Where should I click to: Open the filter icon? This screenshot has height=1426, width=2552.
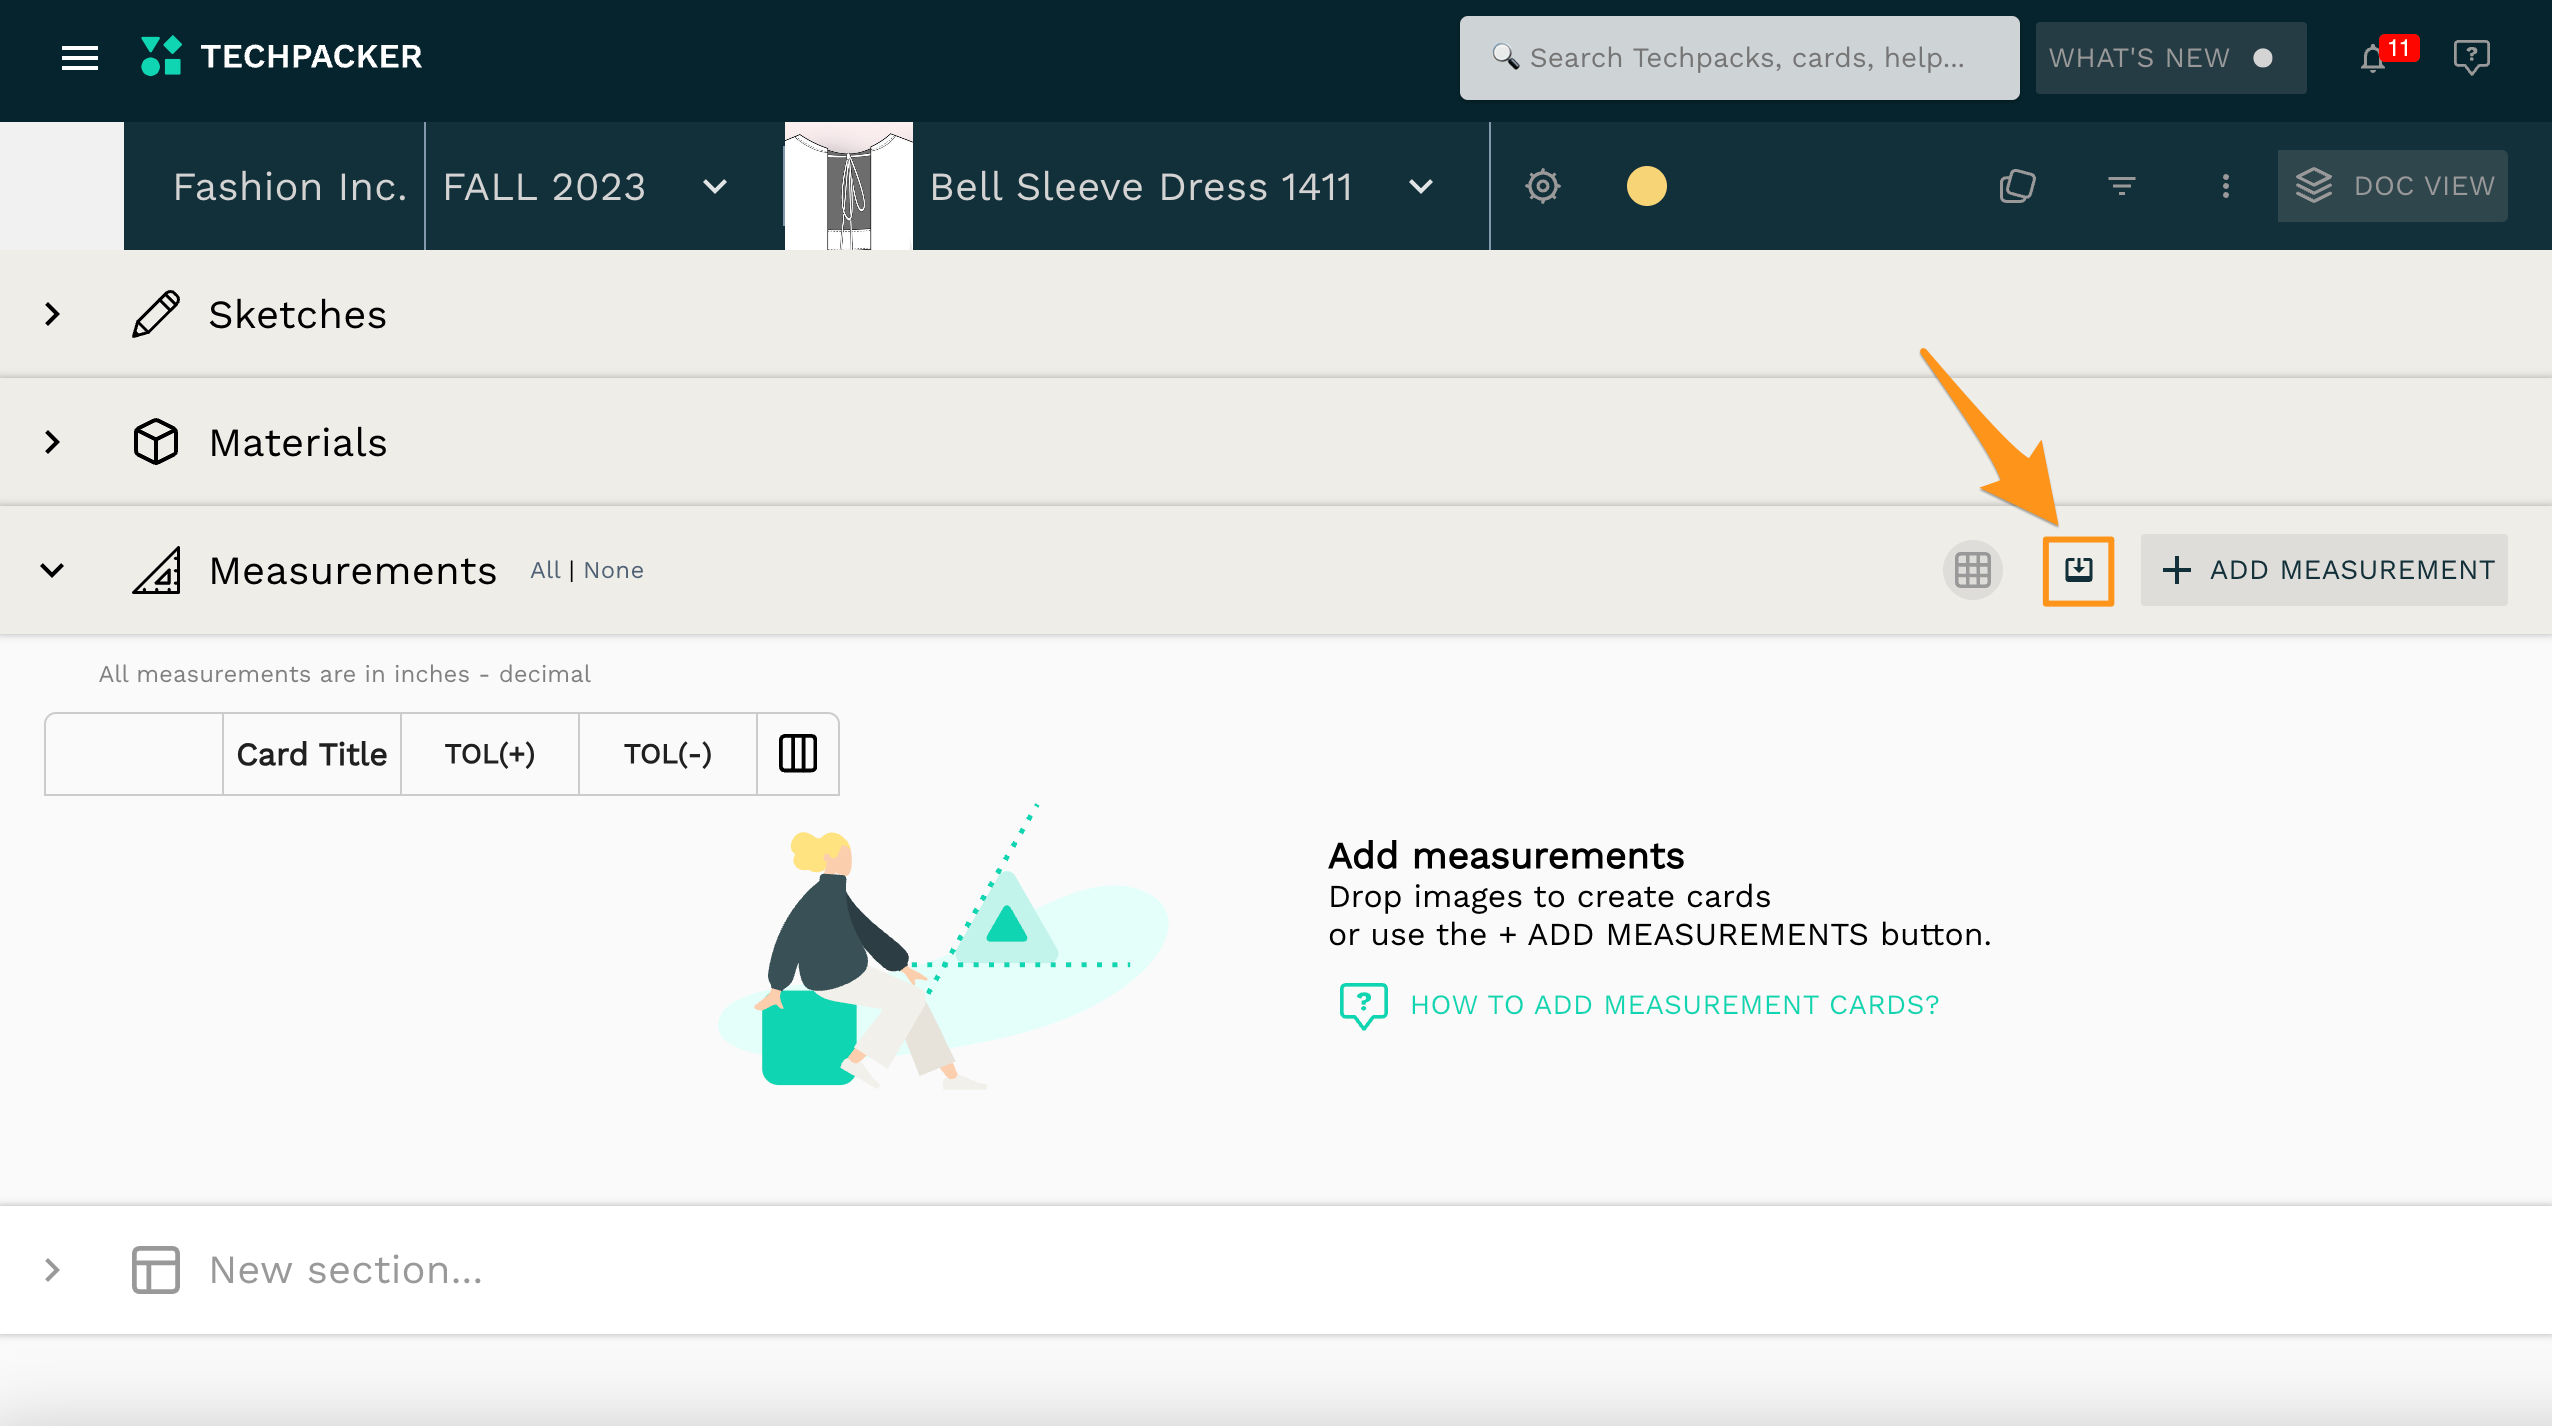pos(2121,186)
